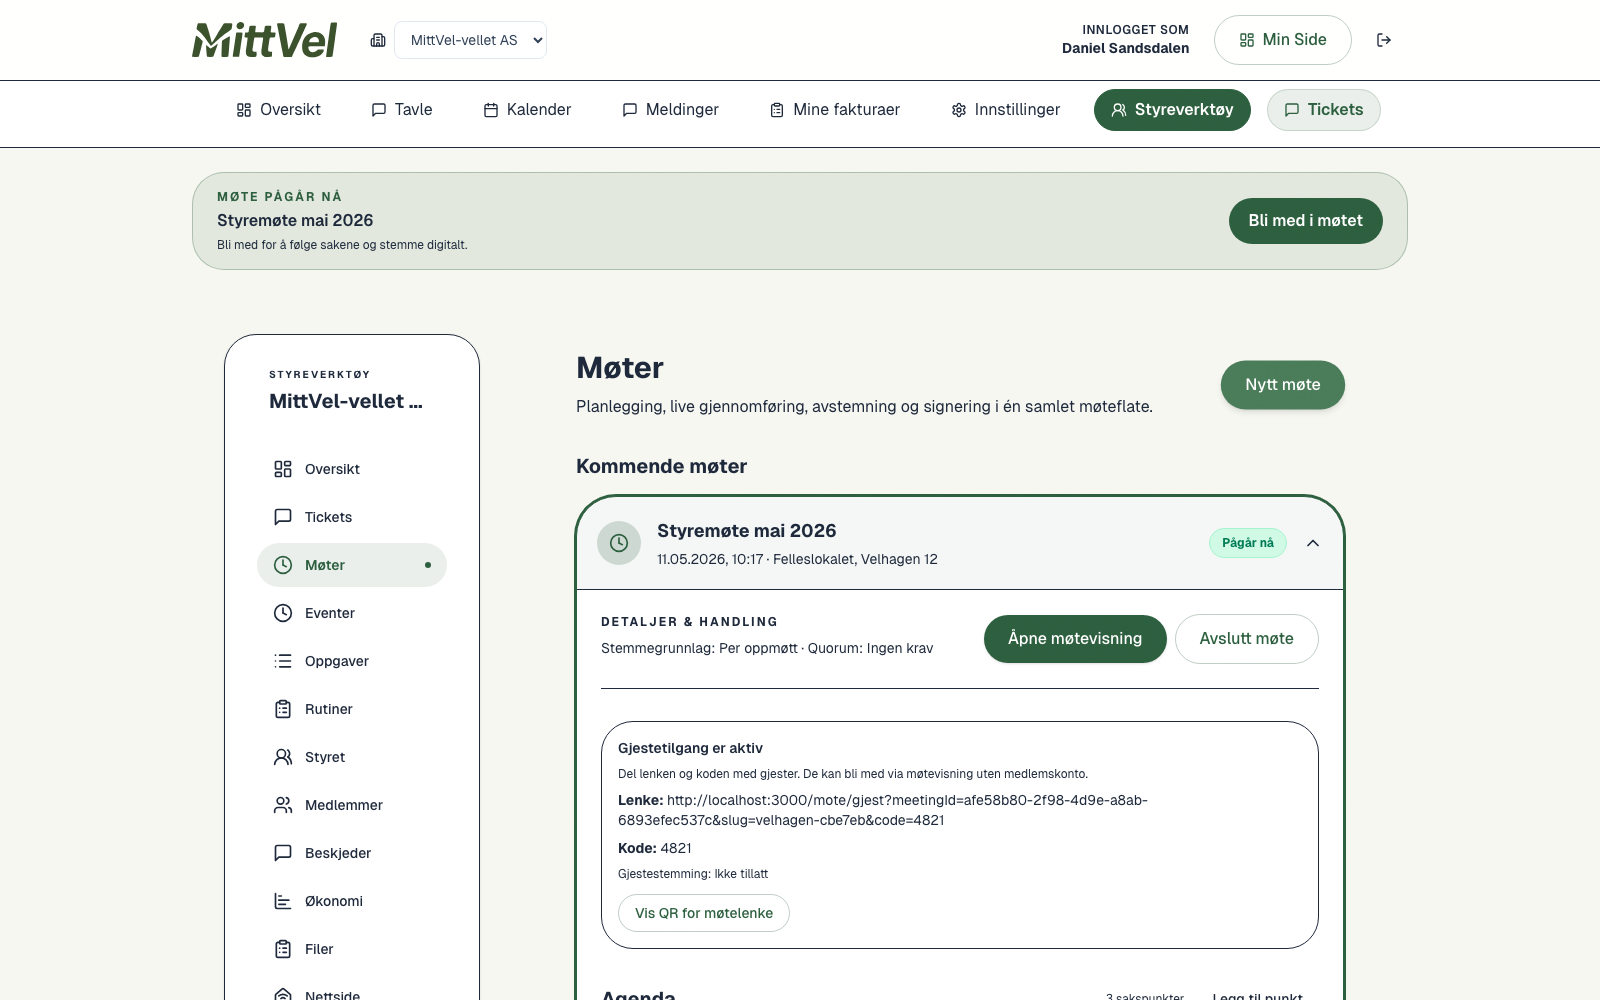This screenshot has width=1600, height=1000.
Task: Collapse the Styremøte mai 2026 meeting card
Action: (x=1313, y=543)
